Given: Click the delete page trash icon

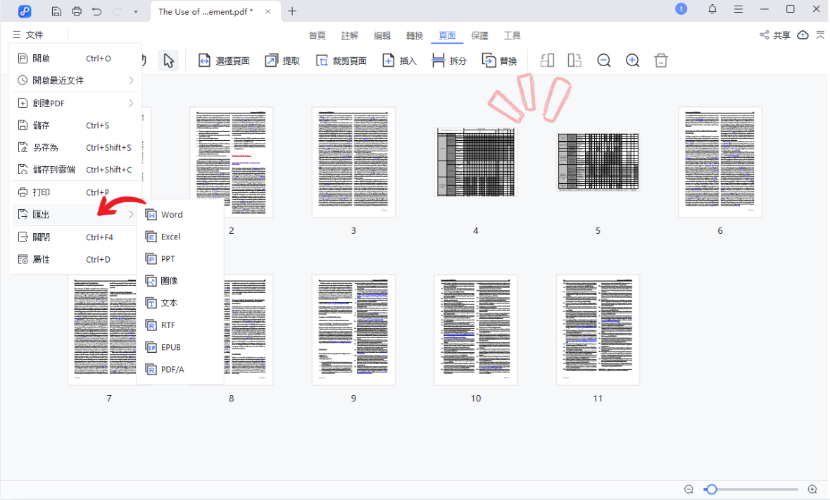Looking at the screenshot, I should [661, 61].
